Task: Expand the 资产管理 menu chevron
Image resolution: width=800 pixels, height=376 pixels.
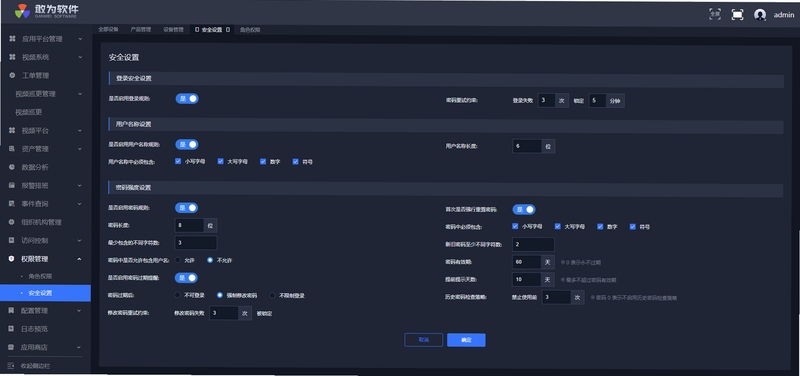Action: coord(80,149)
